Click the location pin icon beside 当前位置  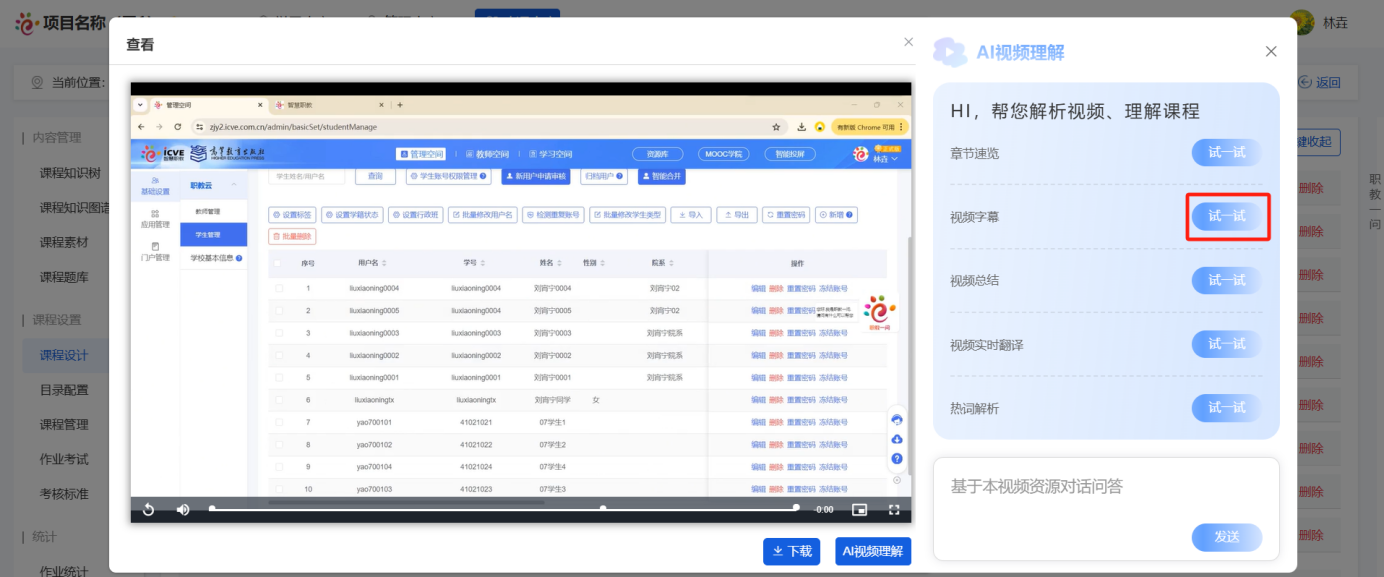(37, 82)
